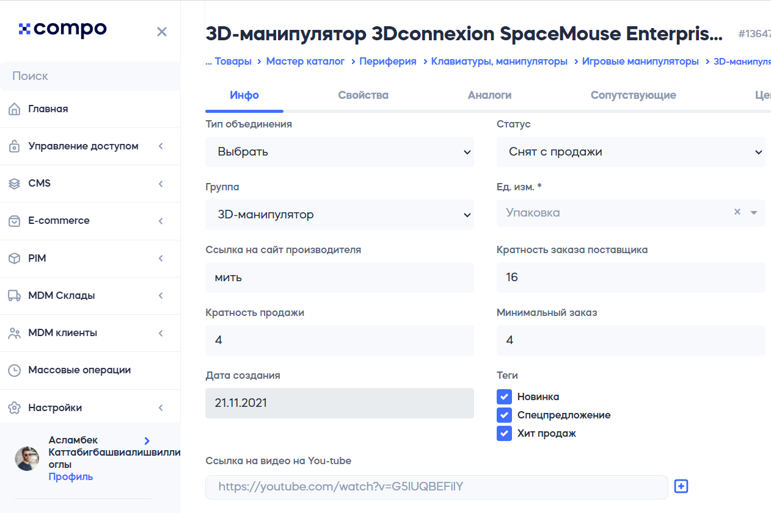771x513 pixels.
Task: Expand the MDM клиенты submenu chevron
Action: tap(161, 333)
